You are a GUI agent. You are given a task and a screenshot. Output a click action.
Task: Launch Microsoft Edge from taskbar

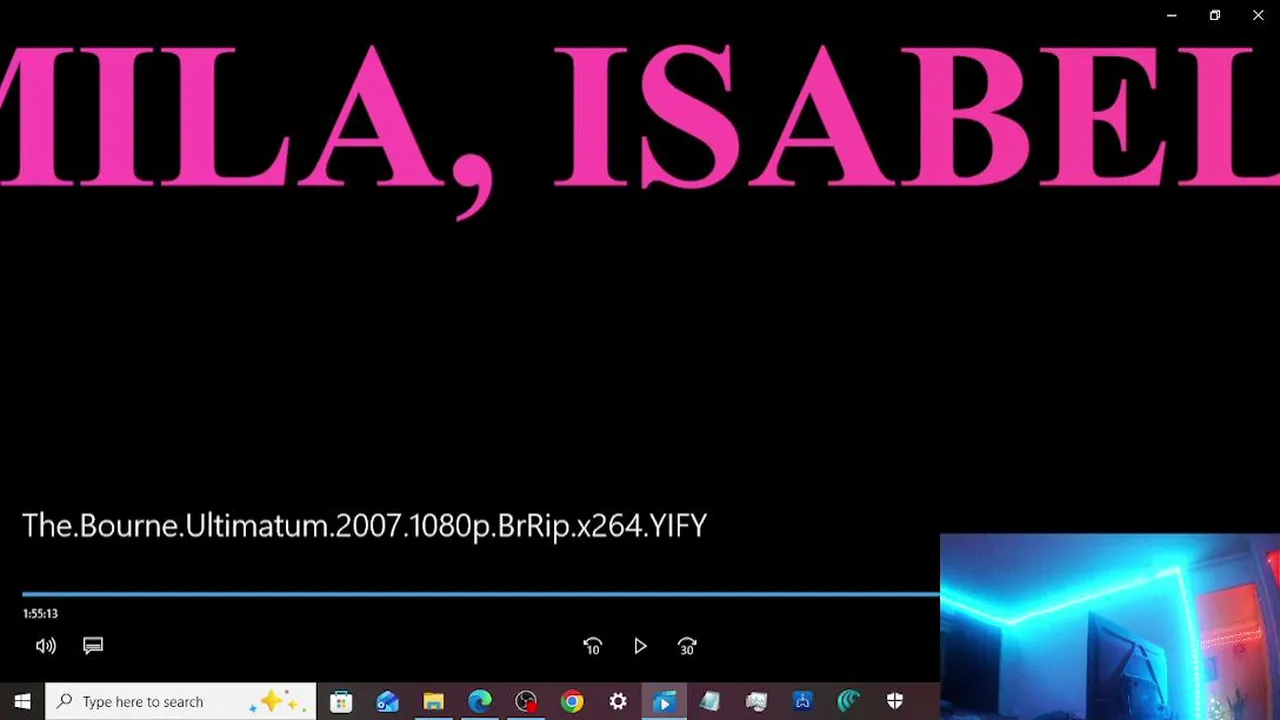click(x=480, y=702)
